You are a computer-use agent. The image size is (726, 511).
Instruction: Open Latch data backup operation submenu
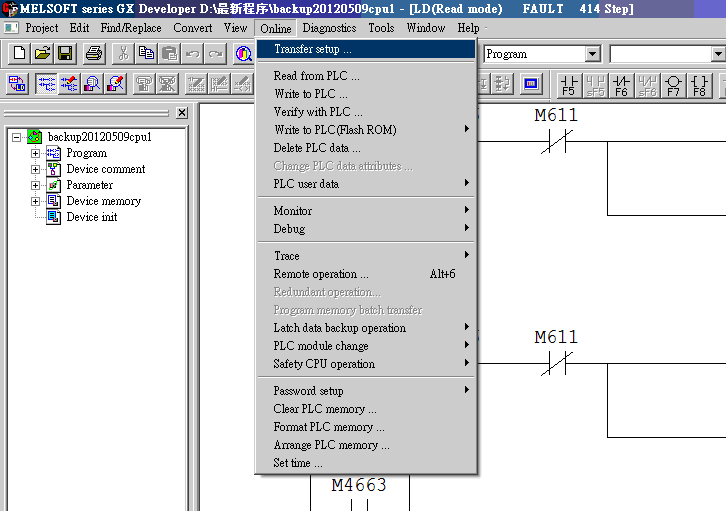[x=367, y=328]
